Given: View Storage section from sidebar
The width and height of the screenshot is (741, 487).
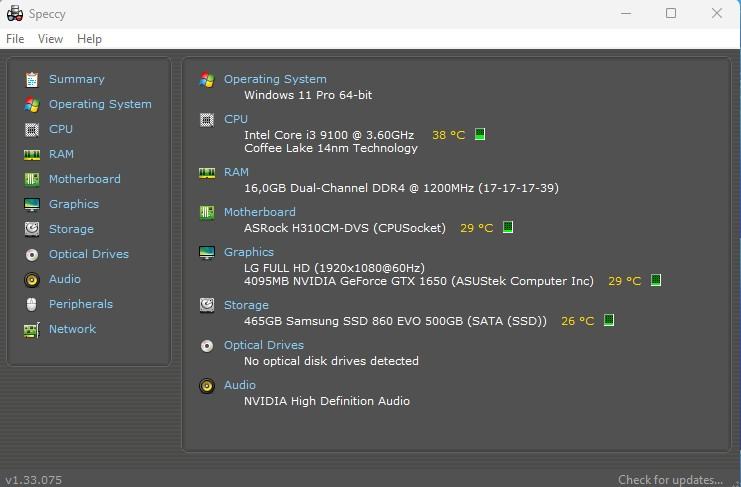Looking at the screenshot, I should point(71,229).
